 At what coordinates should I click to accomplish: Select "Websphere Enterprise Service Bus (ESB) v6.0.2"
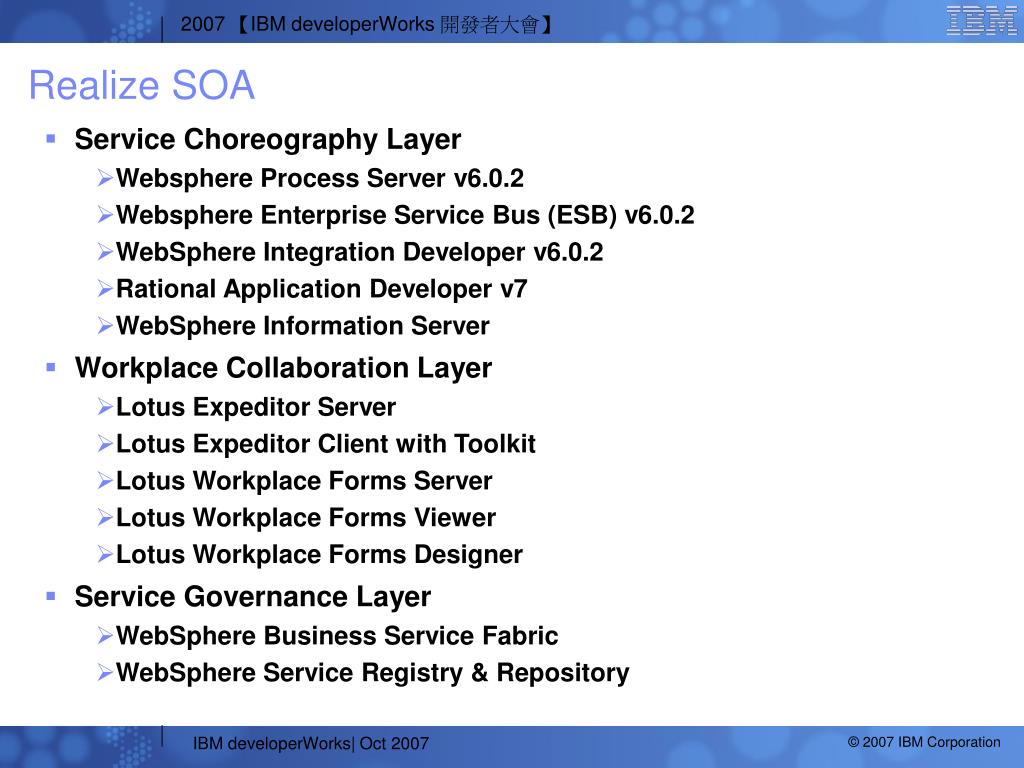[x=405, y=216]
